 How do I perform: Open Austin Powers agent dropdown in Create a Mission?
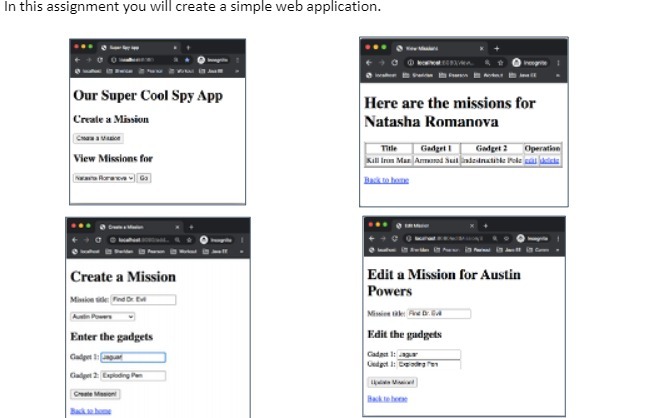102,316
